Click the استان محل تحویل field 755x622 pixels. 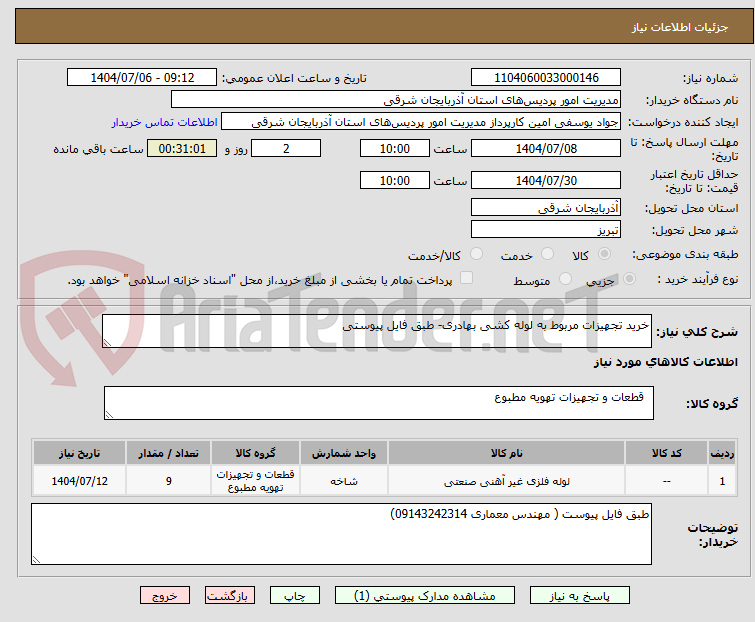[546, 207]
